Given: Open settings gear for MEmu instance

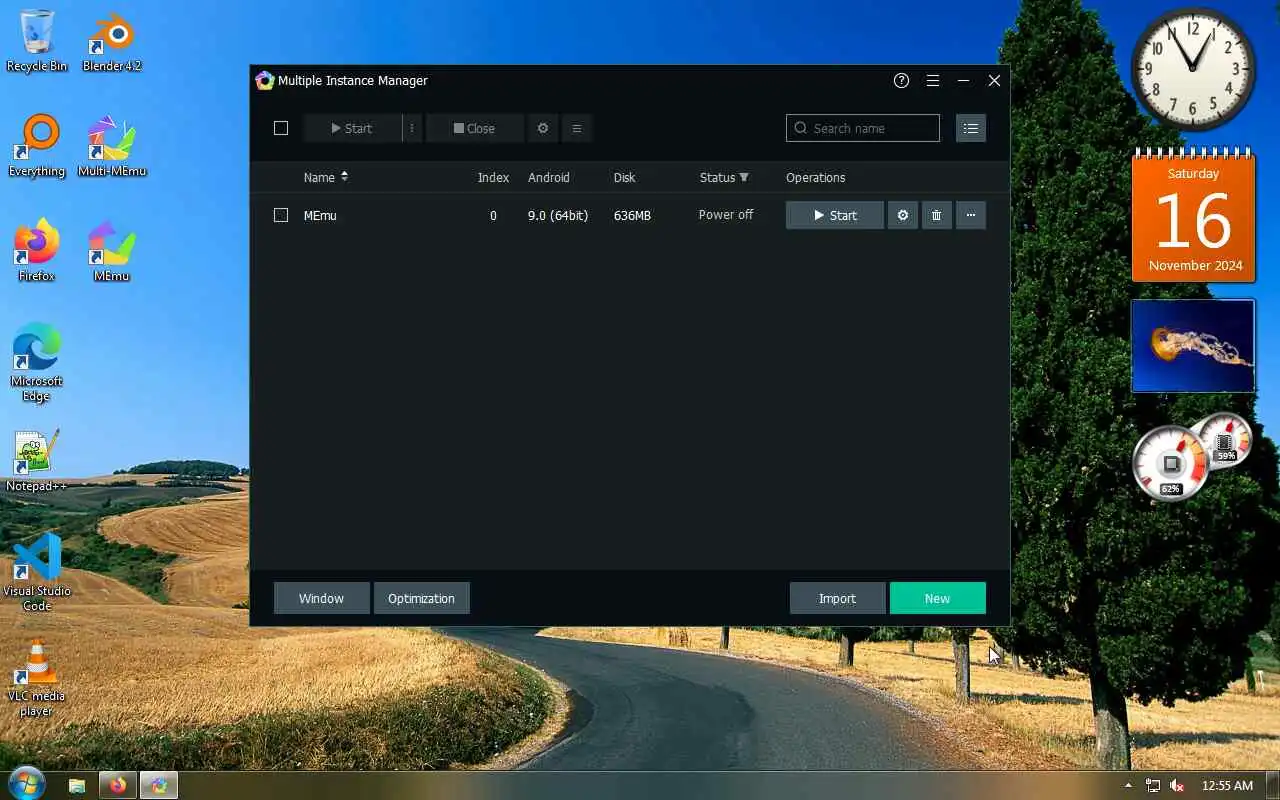Looking at the screenshot, I should click(x=903, y=215).
